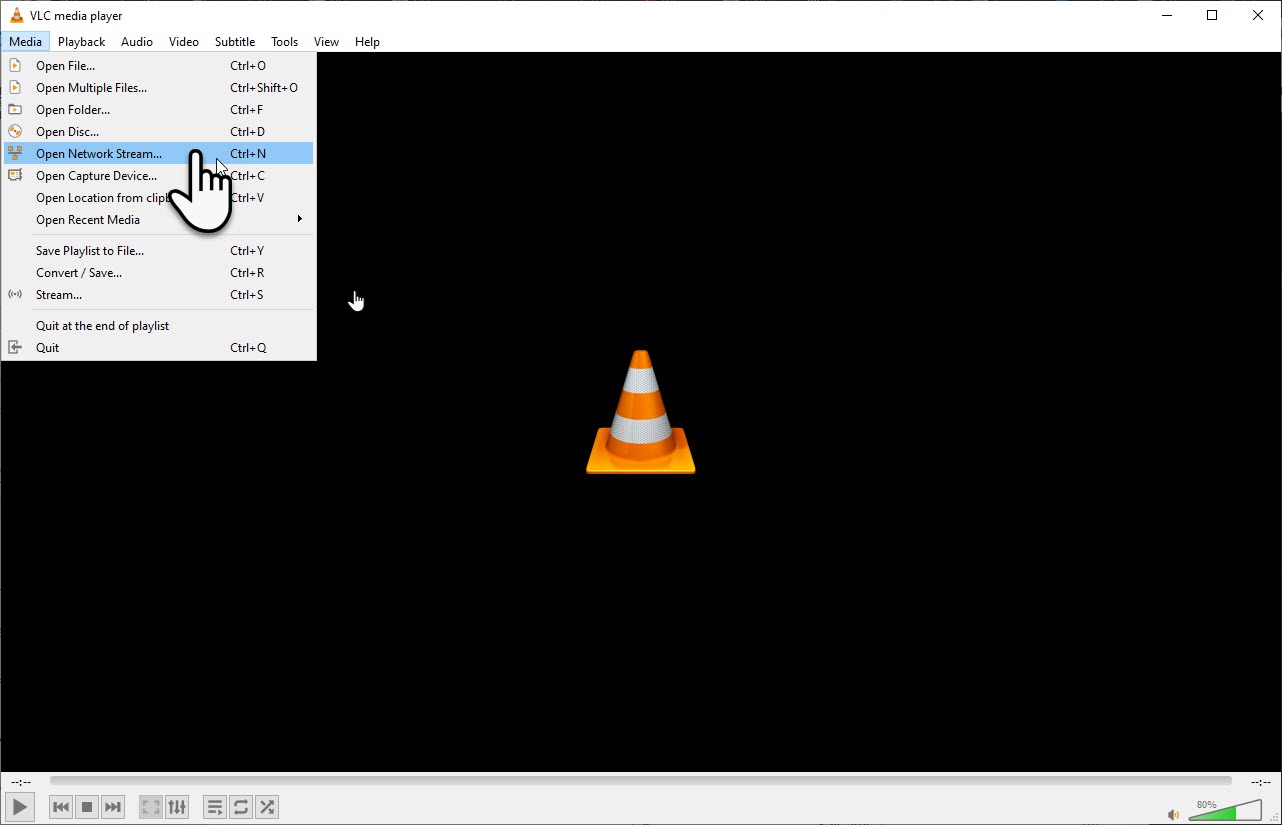This screenshot has height=825, width=1282.
Task: Skip to next media track
Action: click(x=113, y=806)
